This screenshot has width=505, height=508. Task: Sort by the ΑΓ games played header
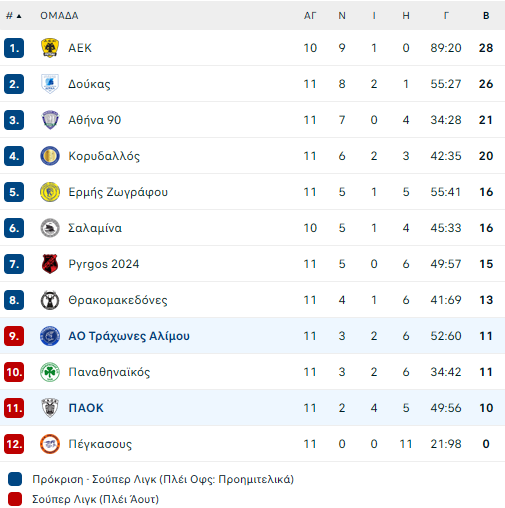pos(310,16)
